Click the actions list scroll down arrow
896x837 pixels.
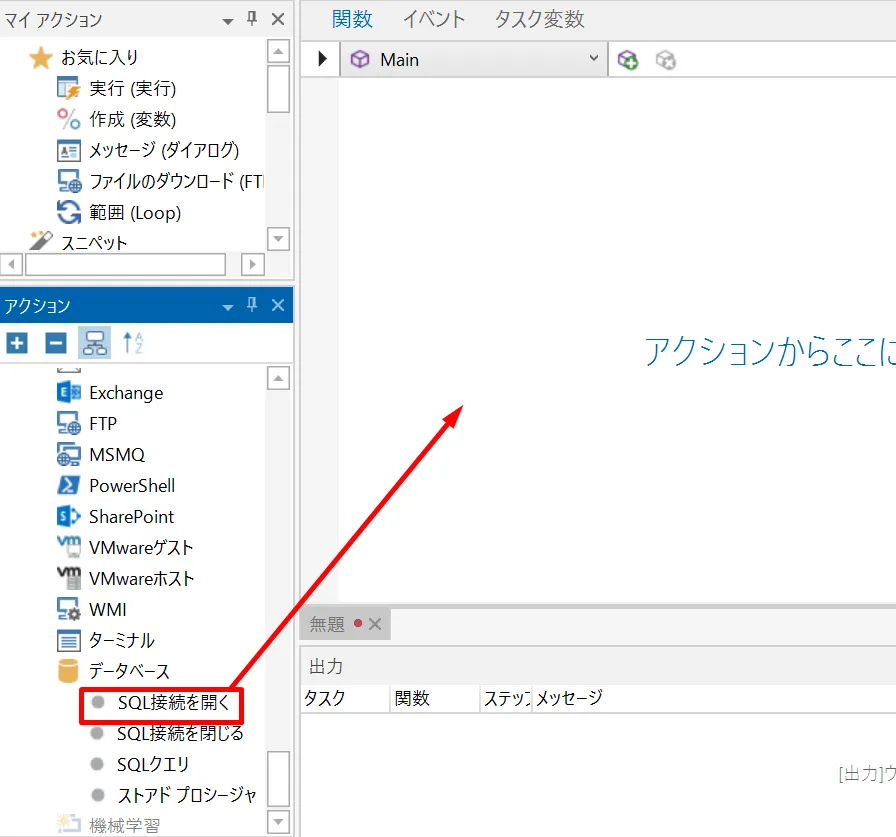tap(278, 822)
